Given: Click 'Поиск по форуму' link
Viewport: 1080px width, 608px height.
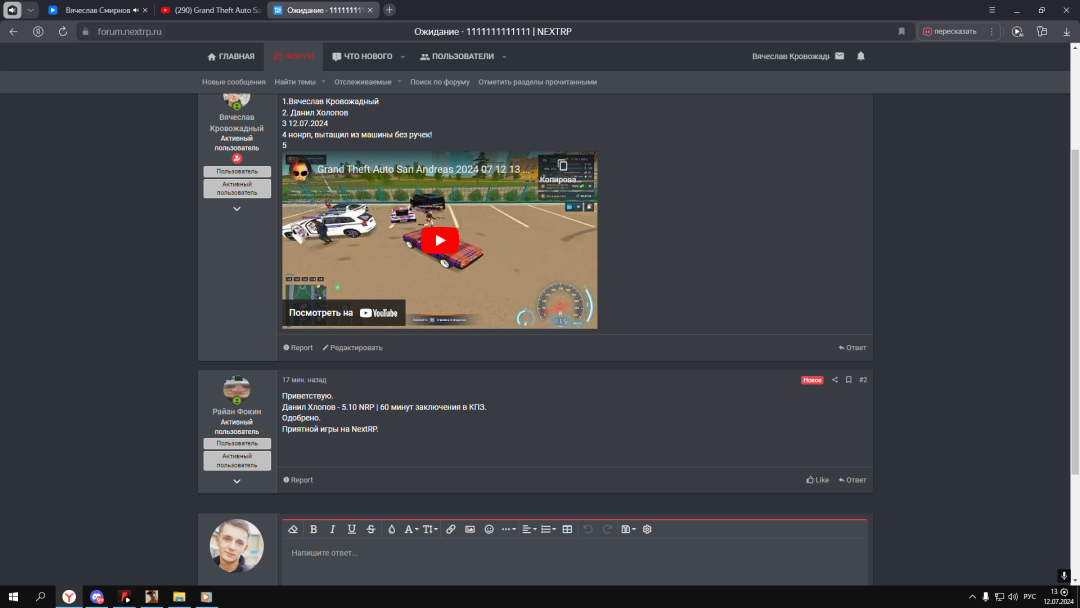Looking at the screenshot, I should click(439, 82).
